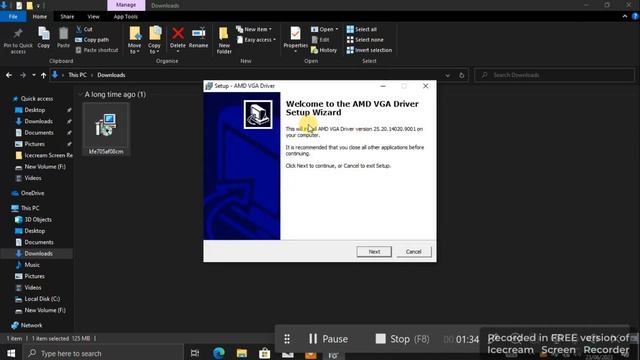Go forward with the Forward arrow
640x360 pixels.
tap(23, 75)
